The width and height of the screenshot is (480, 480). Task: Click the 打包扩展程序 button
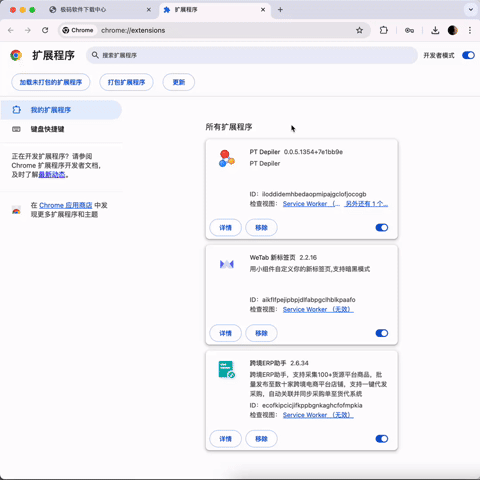point(126,82)
